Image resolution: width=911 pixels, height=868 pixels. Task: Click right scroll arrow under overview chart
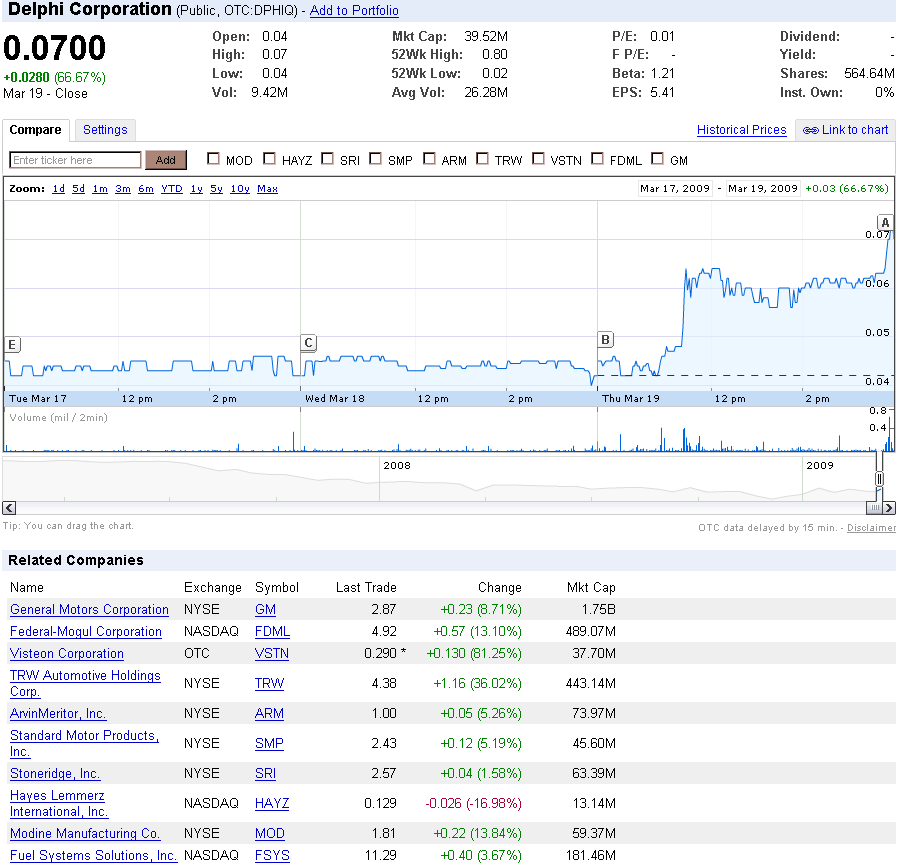[889, 508]
